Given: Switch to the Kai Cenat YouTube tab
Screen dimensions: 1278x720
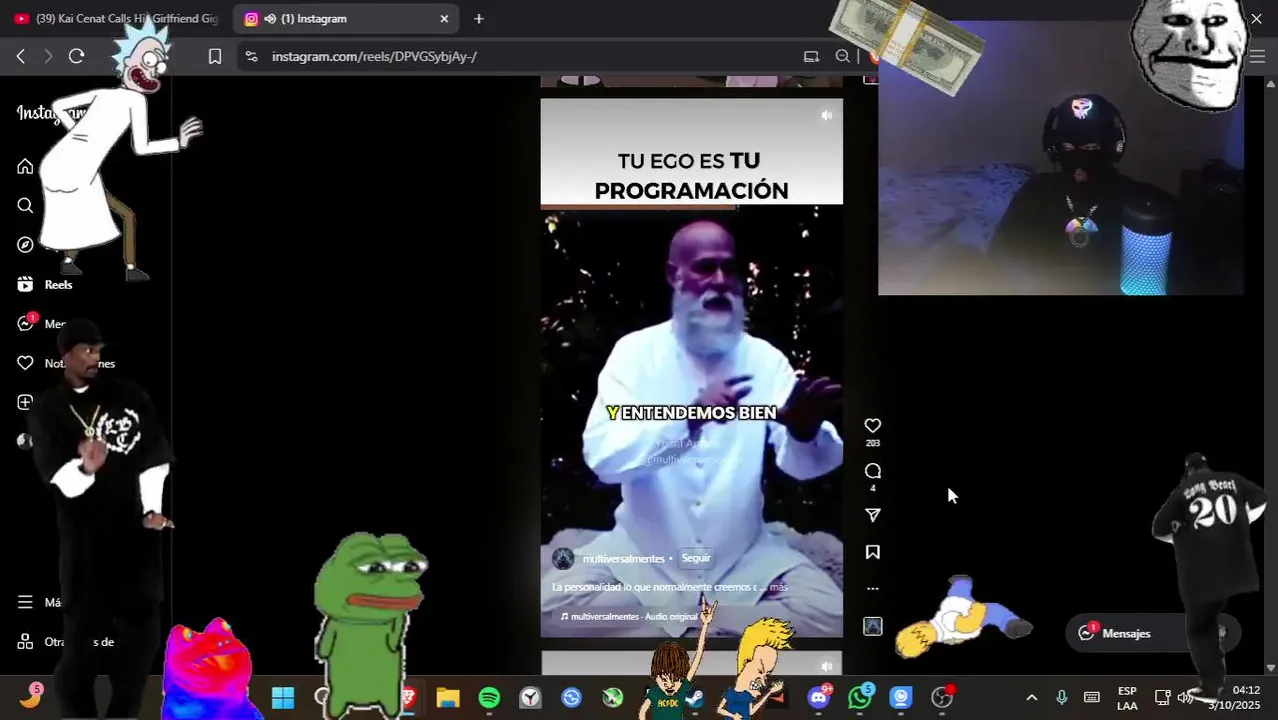Looking at the screenshot, I should (115, 19).
